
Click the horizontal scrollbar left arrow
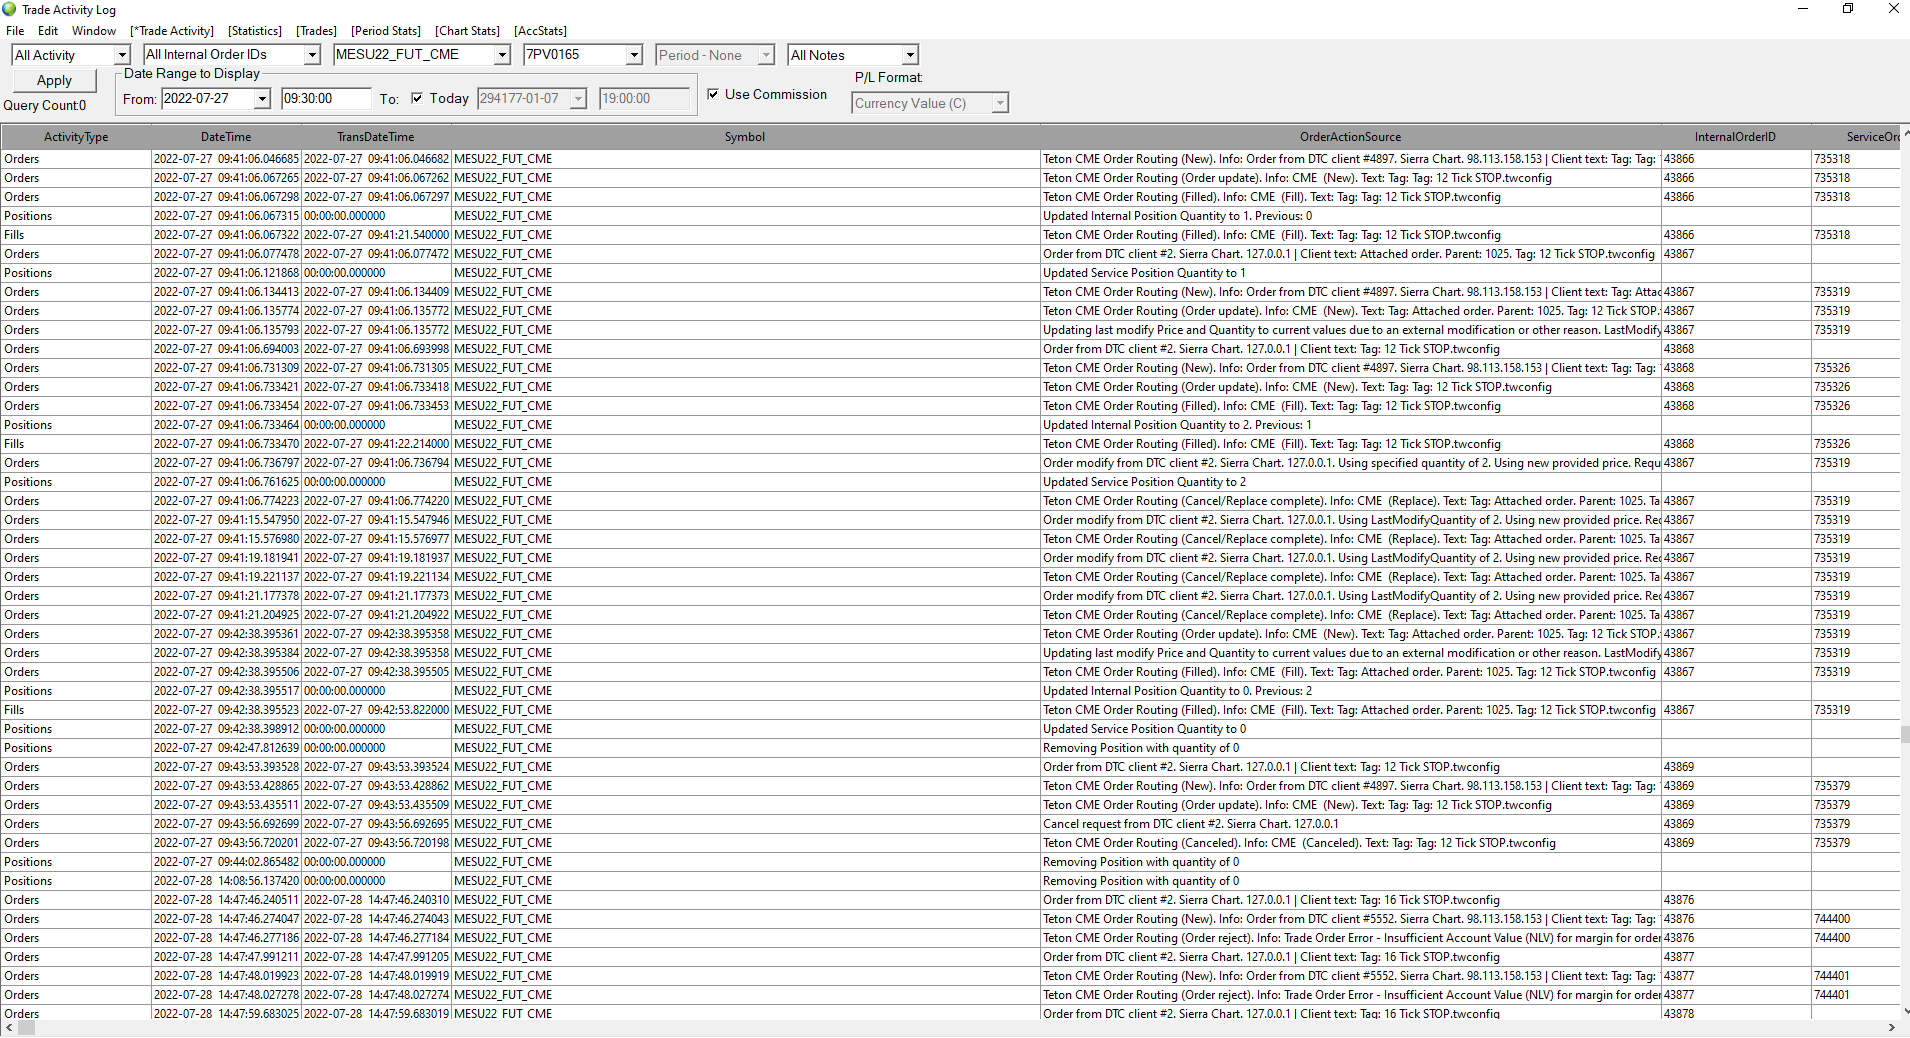click(x=9, y=1028)
